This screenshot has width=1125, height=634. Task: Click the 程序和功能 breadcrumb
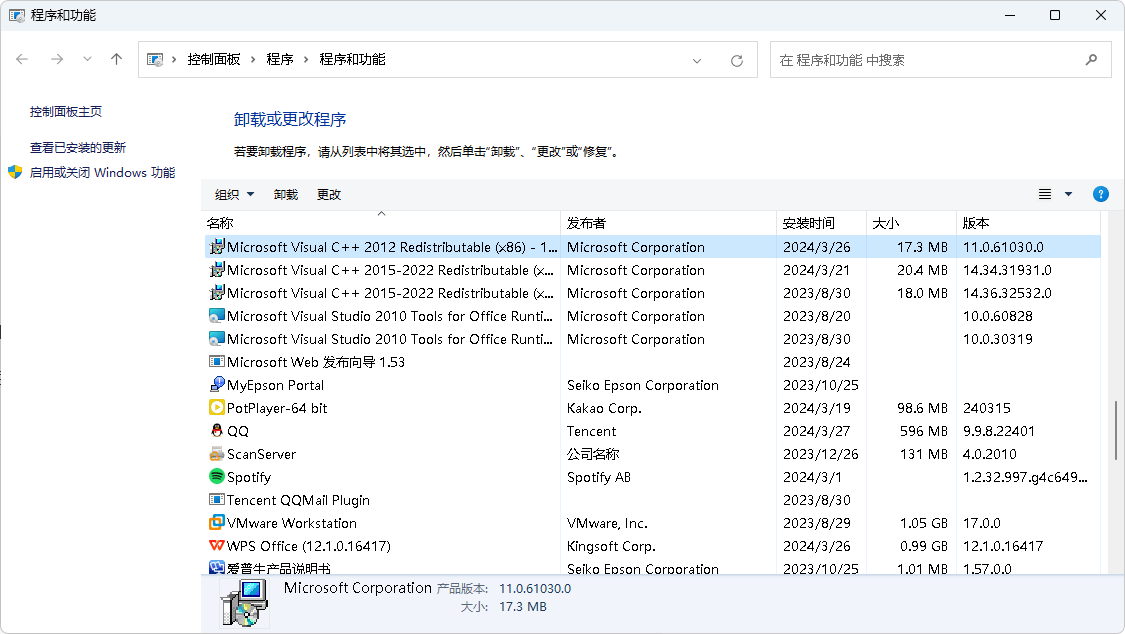pos(352,60)
